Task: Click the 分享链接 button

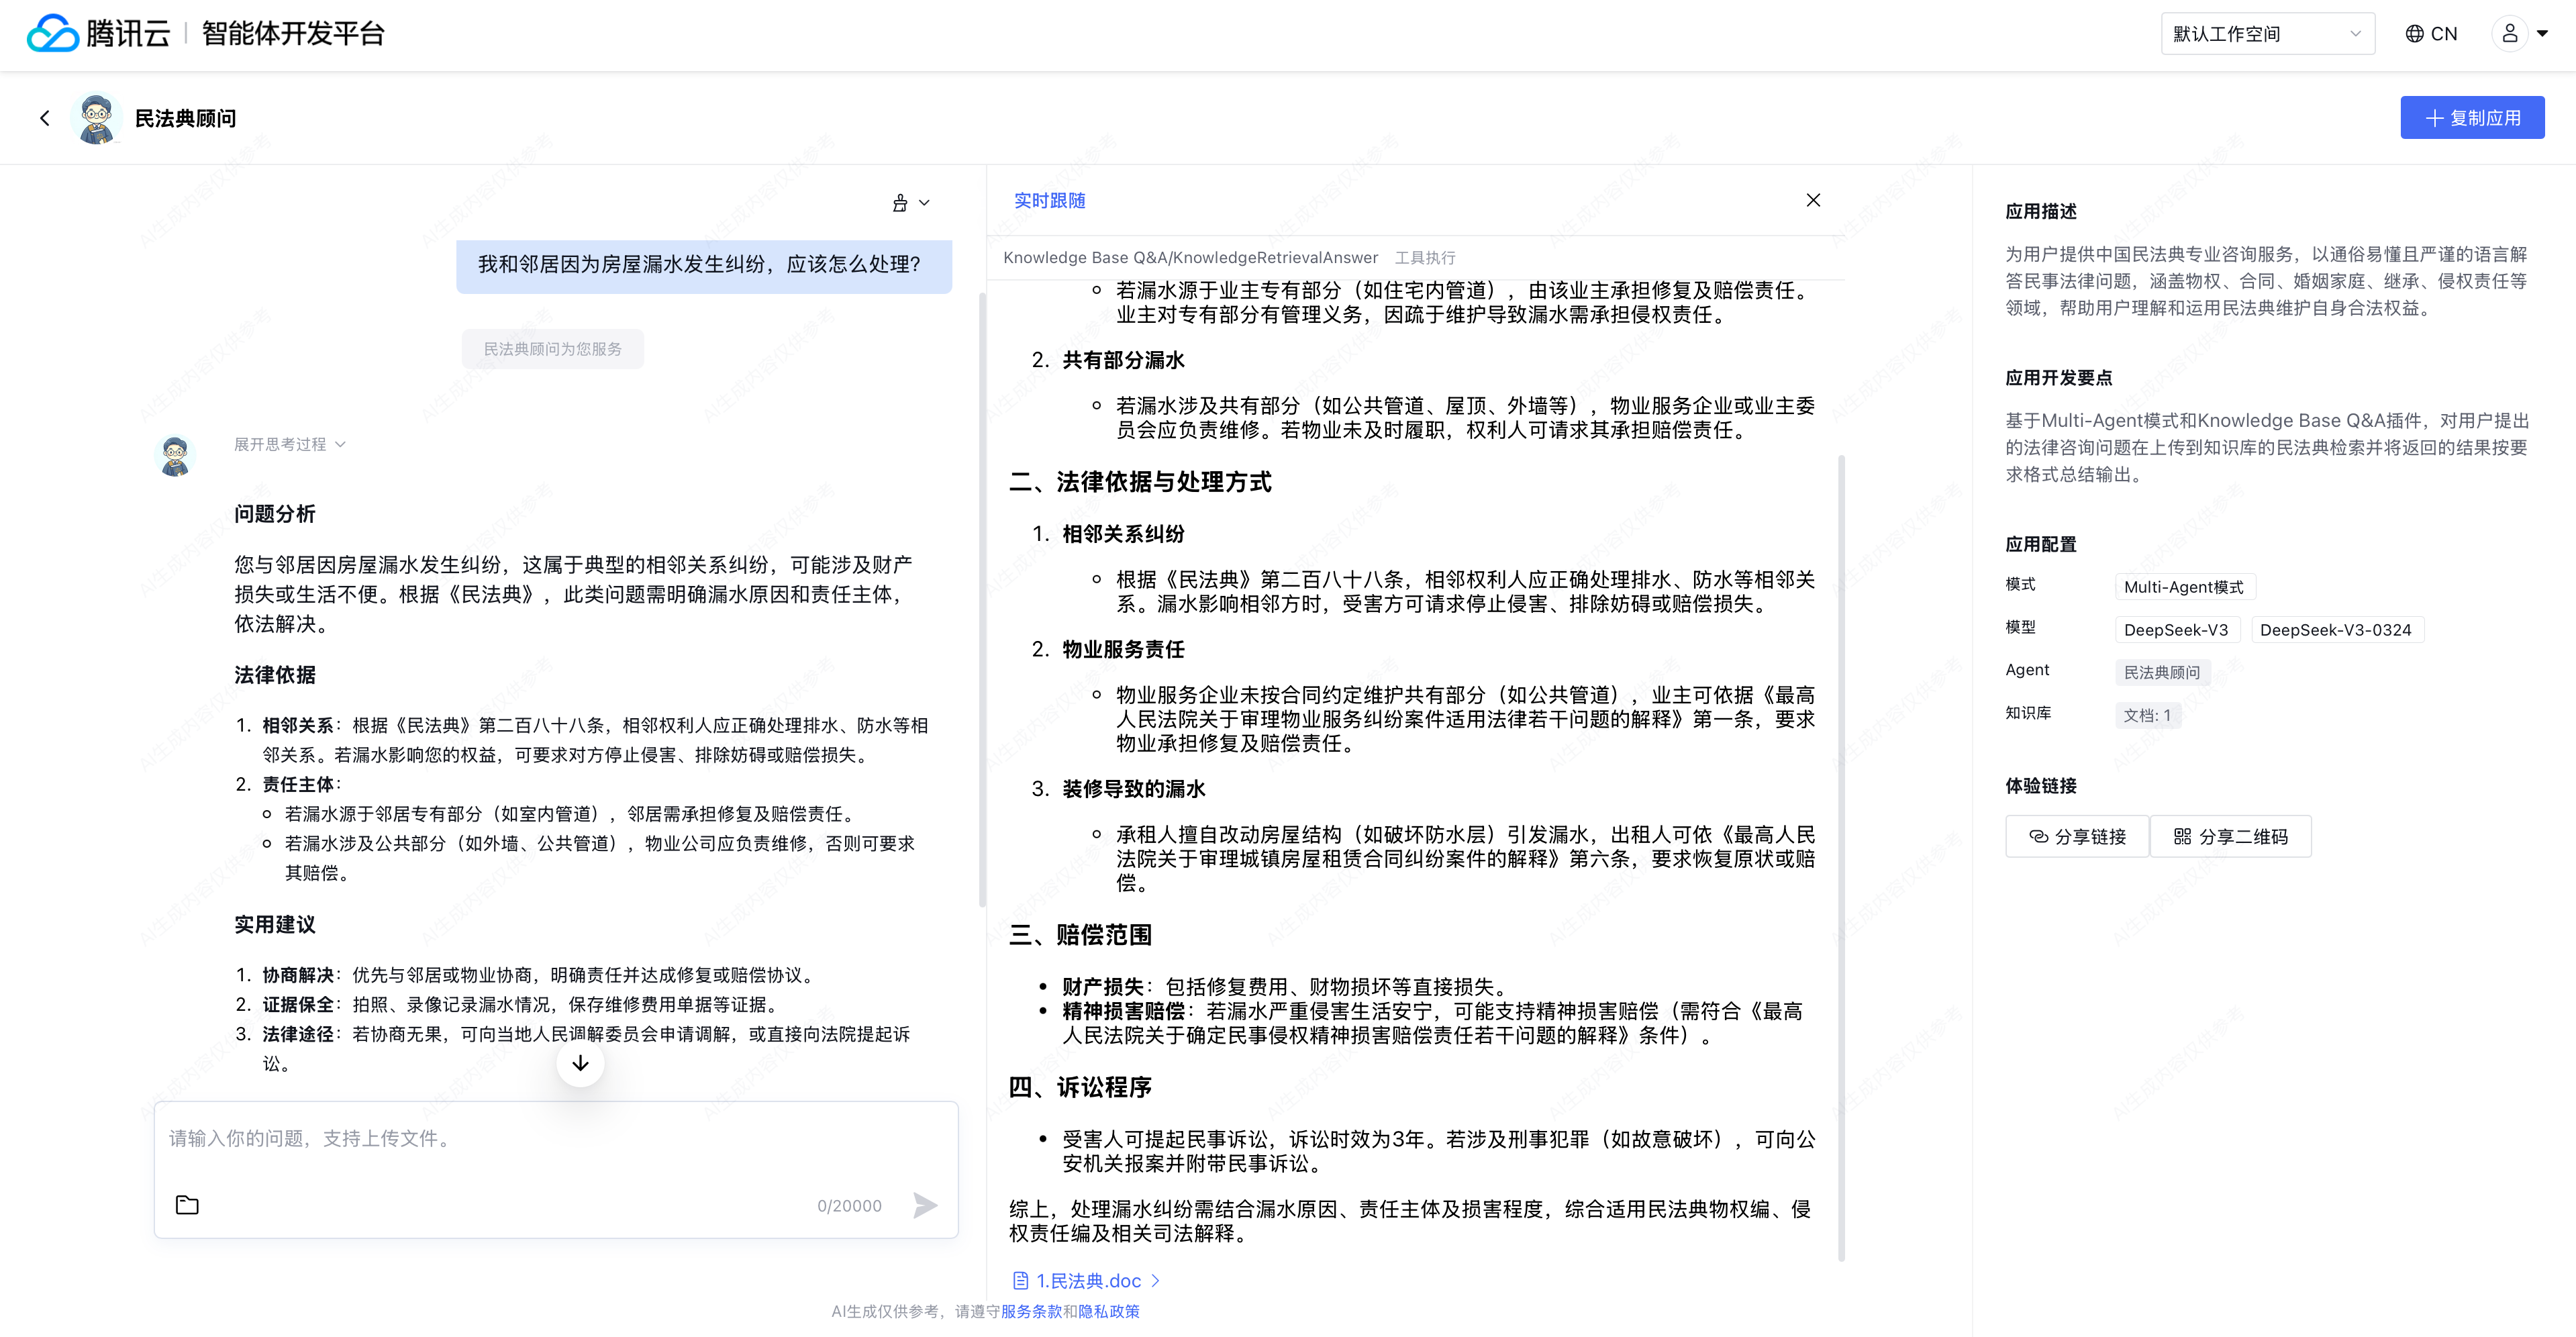Action: click(2077, 836)
